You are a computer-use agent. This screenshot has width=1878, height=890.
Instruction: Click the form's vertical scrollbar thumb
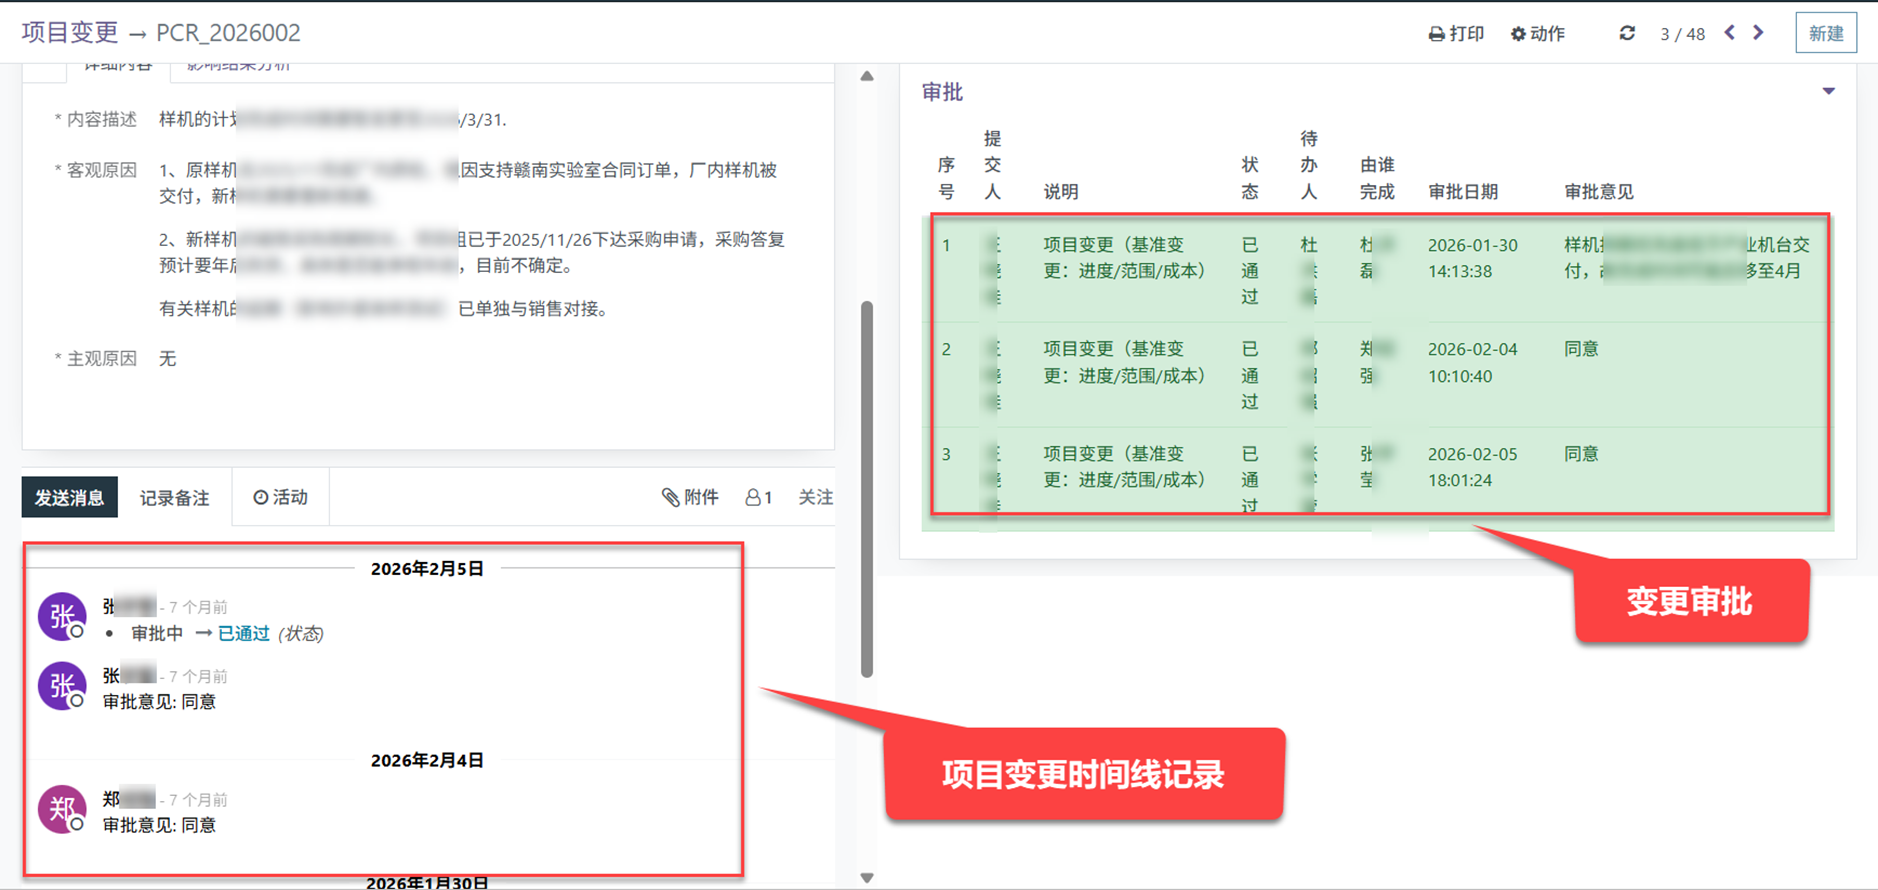867,489
